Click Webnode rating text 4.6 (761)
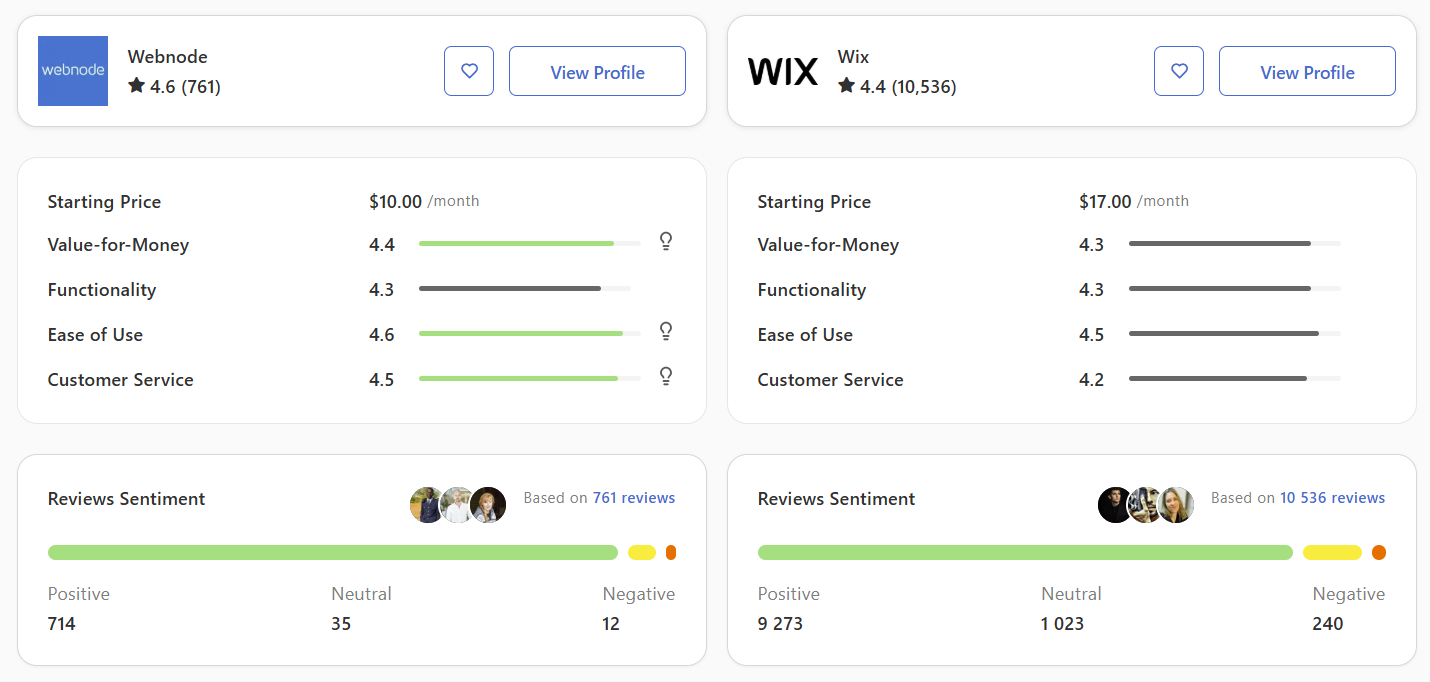Screen dimensions: 1430x682 (x=185, y=87)
